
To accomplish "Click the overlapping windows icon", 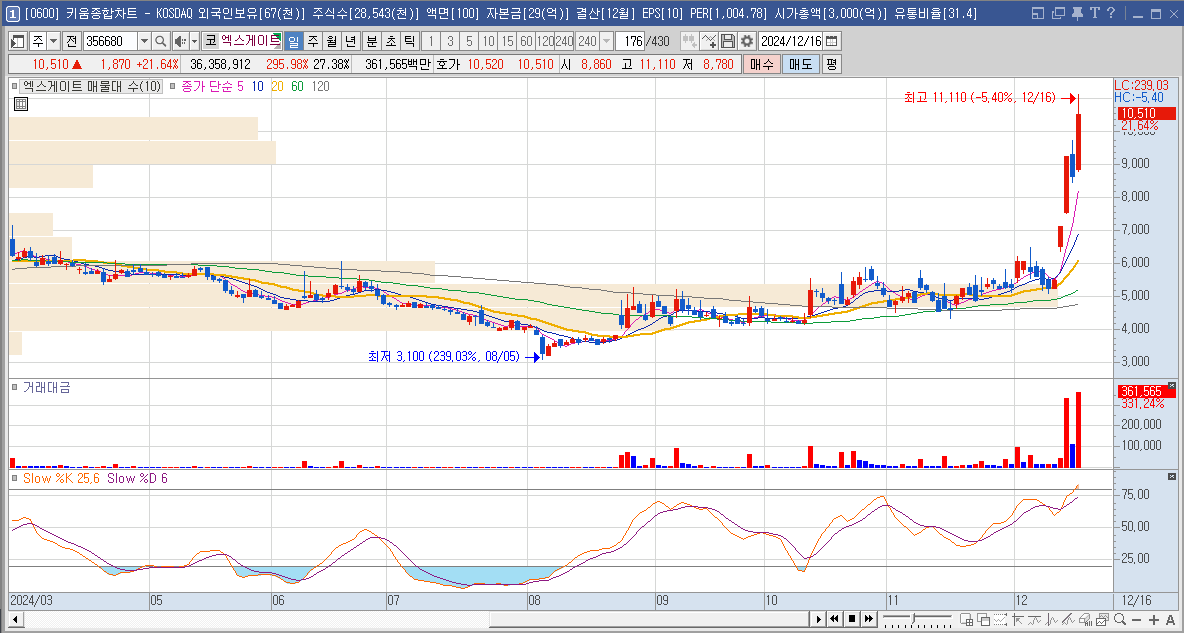I will [x=984, y=619].
